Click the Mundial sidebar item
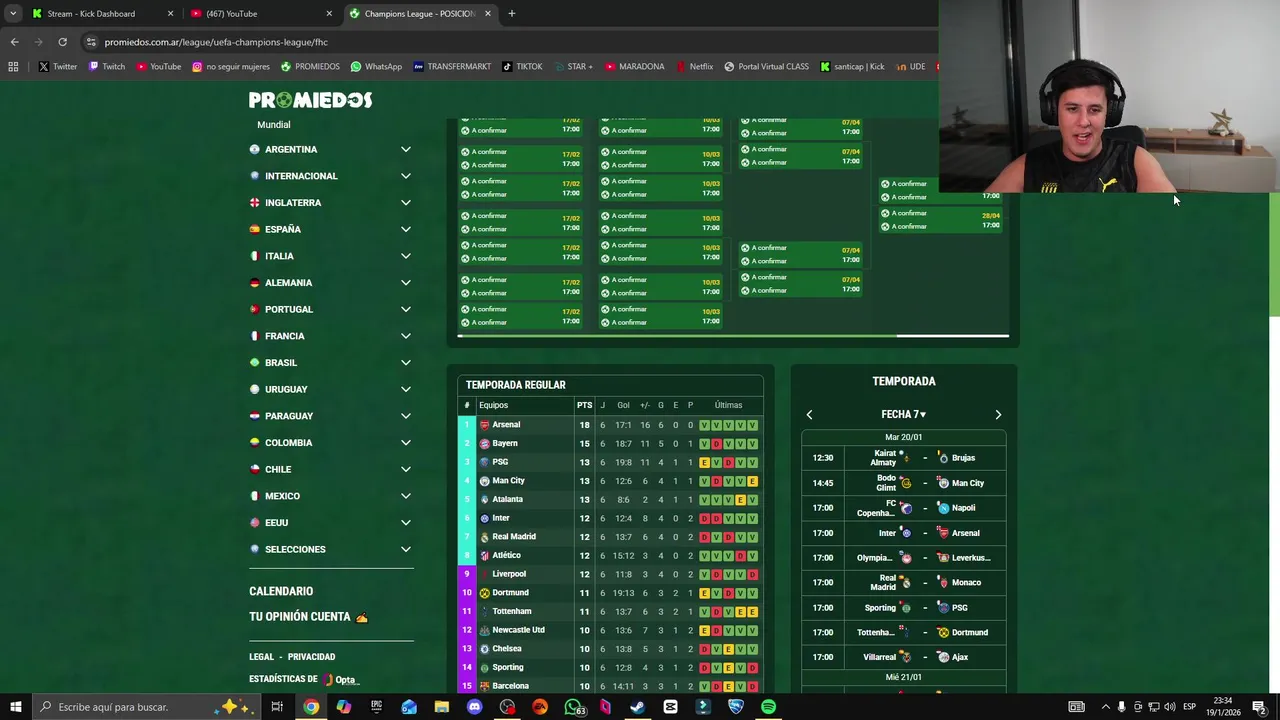The width and height of the screenshot is (1280, 720). click(x=273, y=125)
